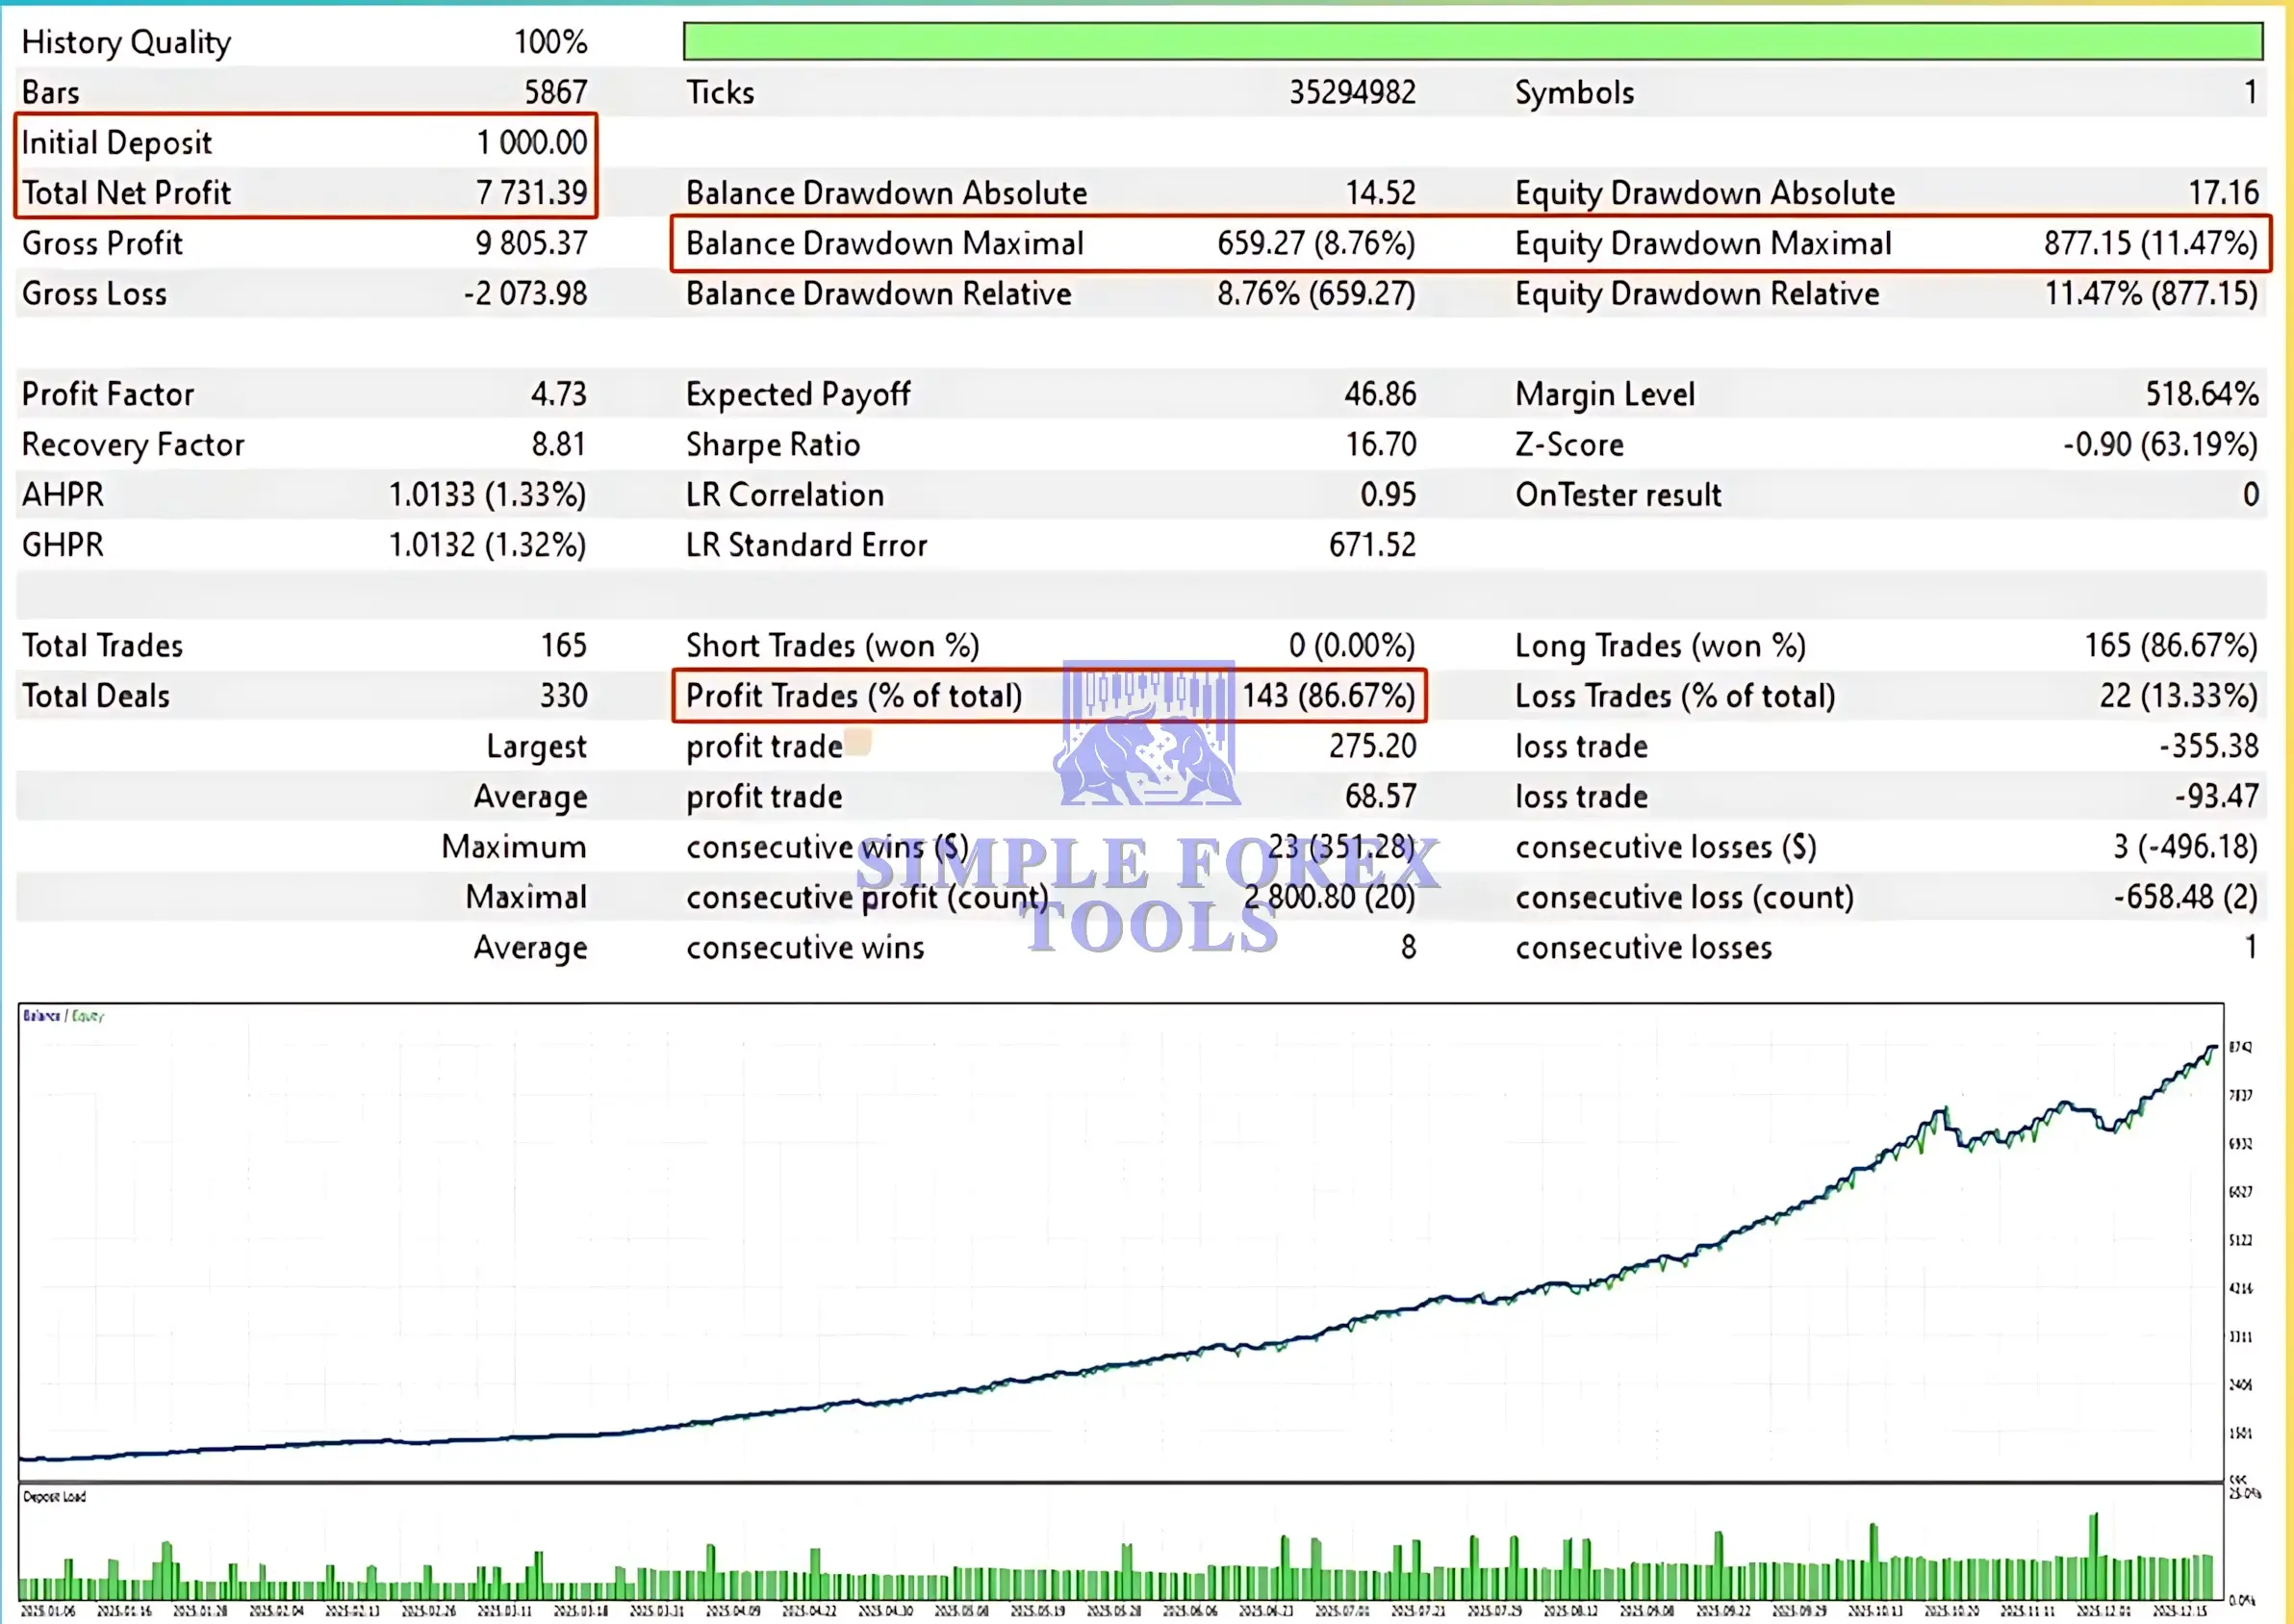This screenshot has height=1624, width=2294.
Task: Click the green History Quality progress bar
Action: (1472, 42)
